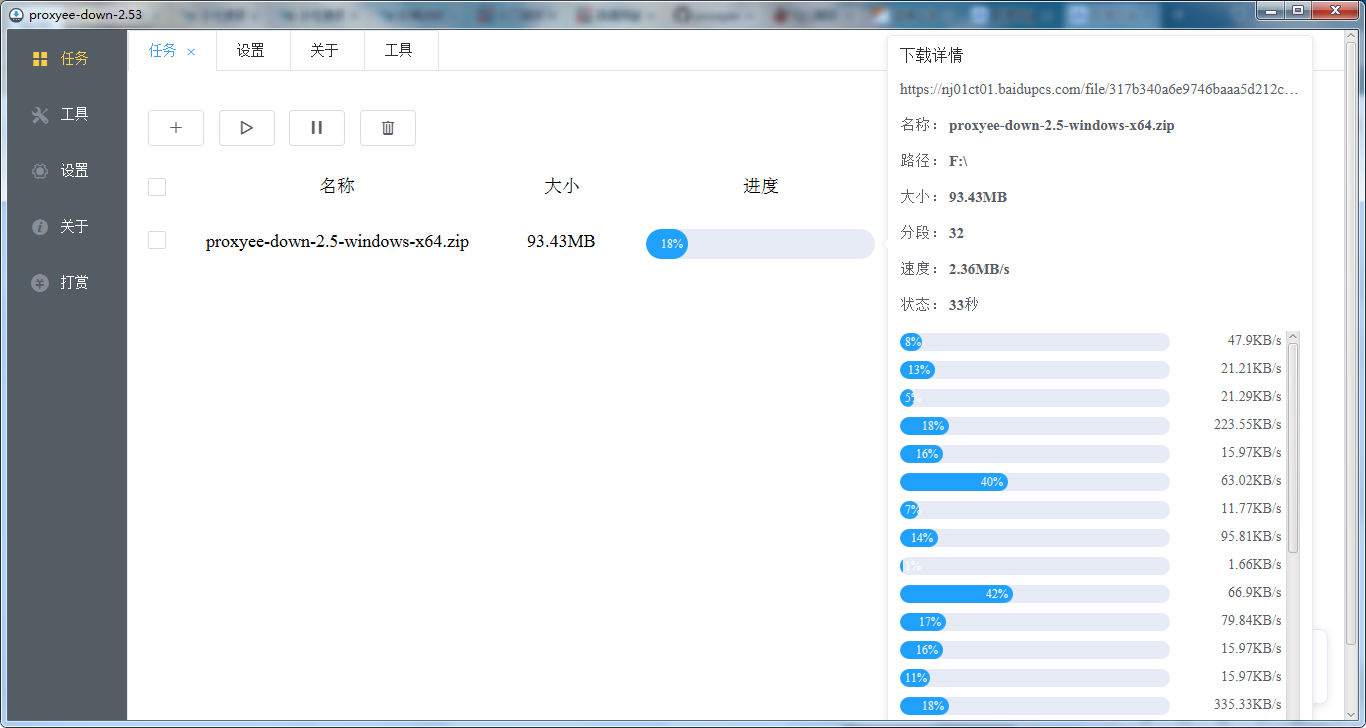Click the 状态 value 33秒
The image size is (1366, 728).
point(964,305)
